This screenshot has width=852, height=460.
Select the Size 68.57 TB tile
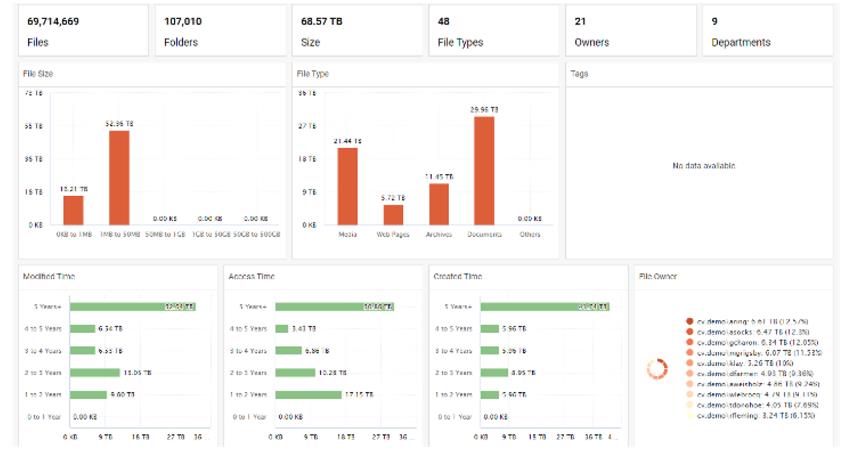356,31
